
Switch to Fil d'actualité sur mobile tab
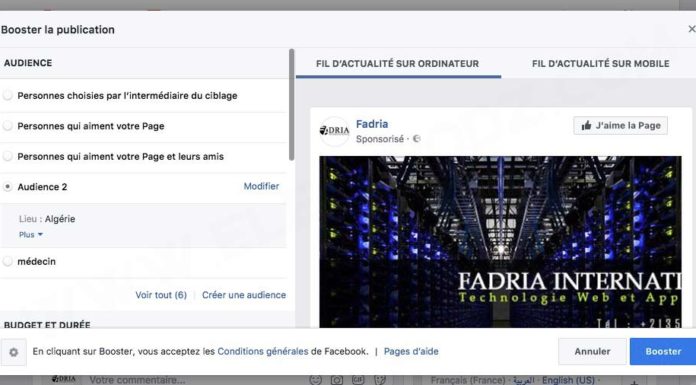click(x=600, y=64)
